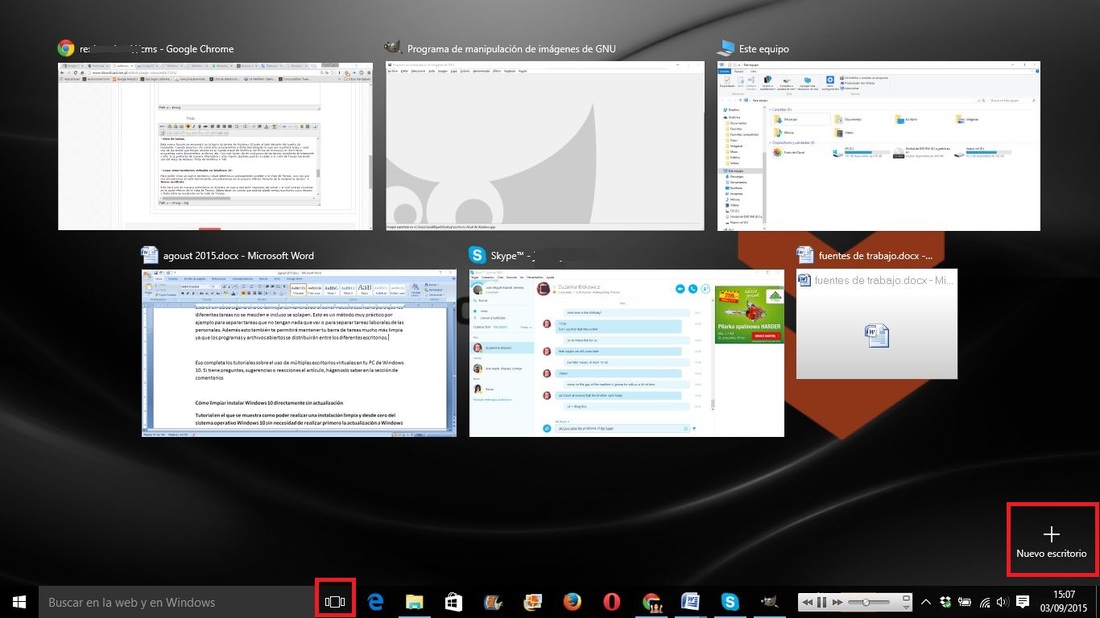Check the battery power tray icon

pyautogui.click(x=965, y=602)
